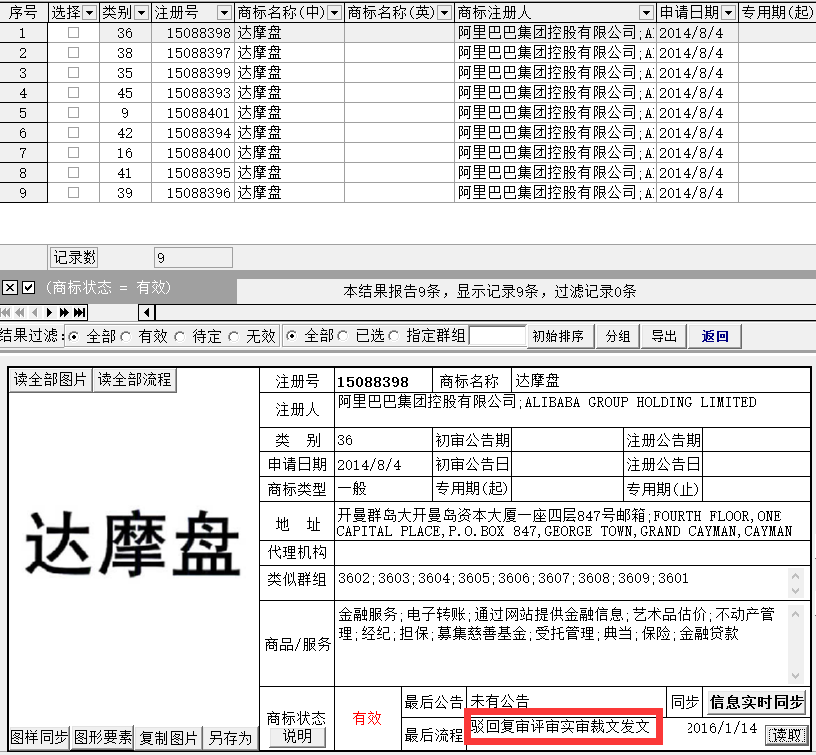Click the 返回 button to go back

click(x=715, y=336)
